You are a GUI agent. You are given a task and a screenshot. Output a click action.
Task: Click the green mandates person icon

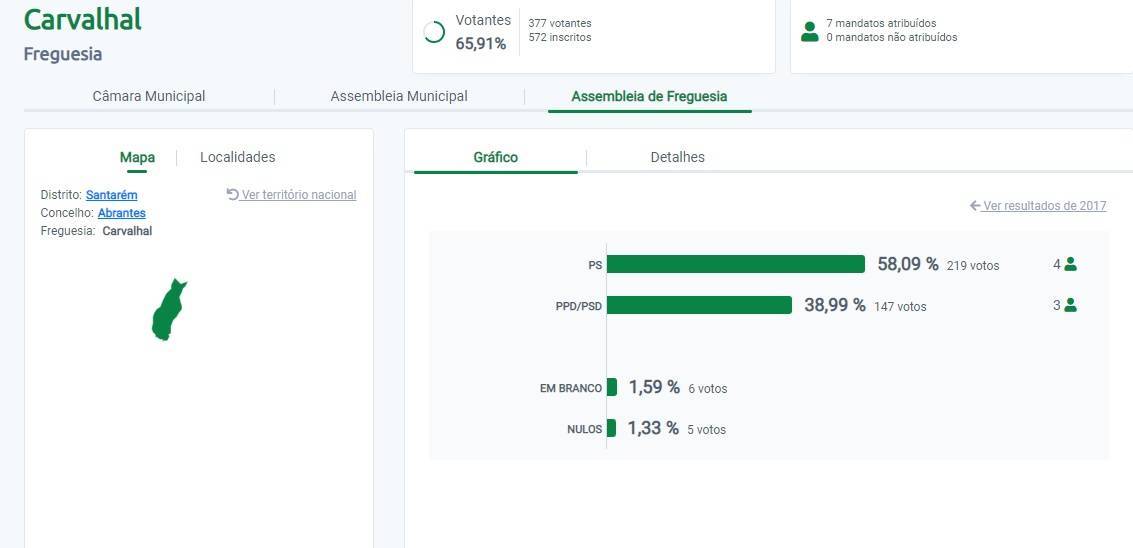(810, 31)
